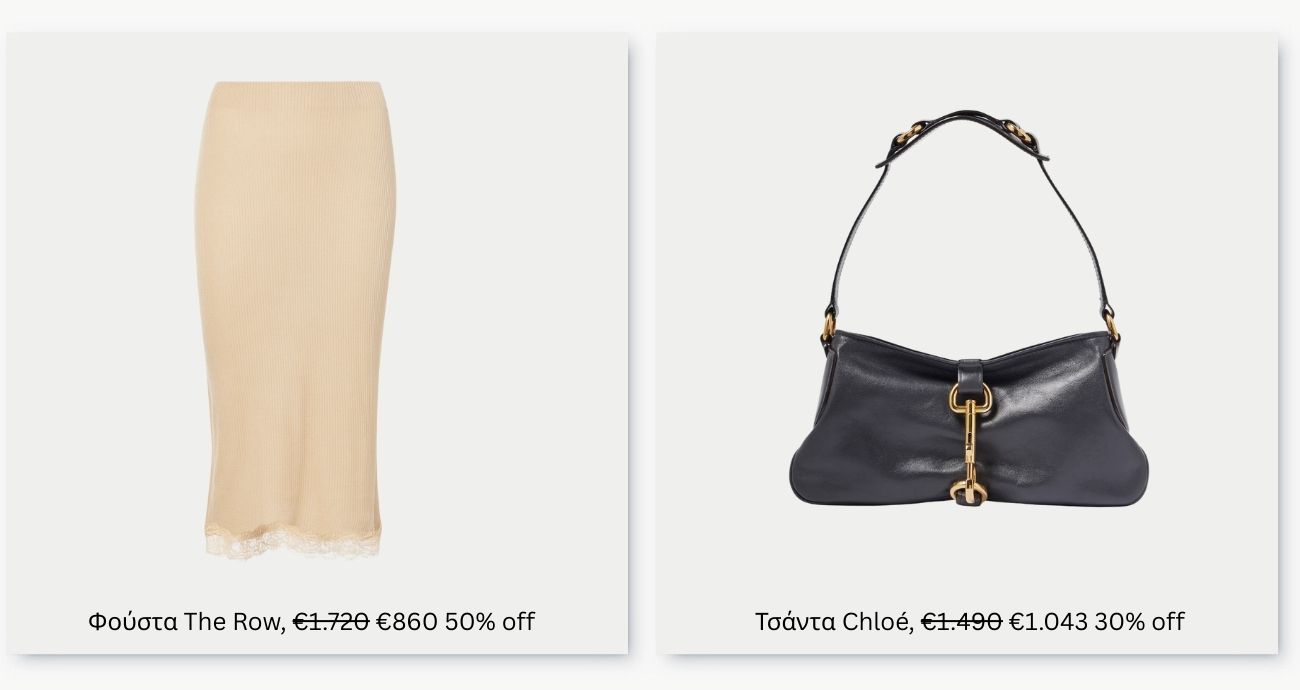Select the €860 sale price
Image resolution: width=1300 pixels, height=690 pixels.
tap(406, 621)
